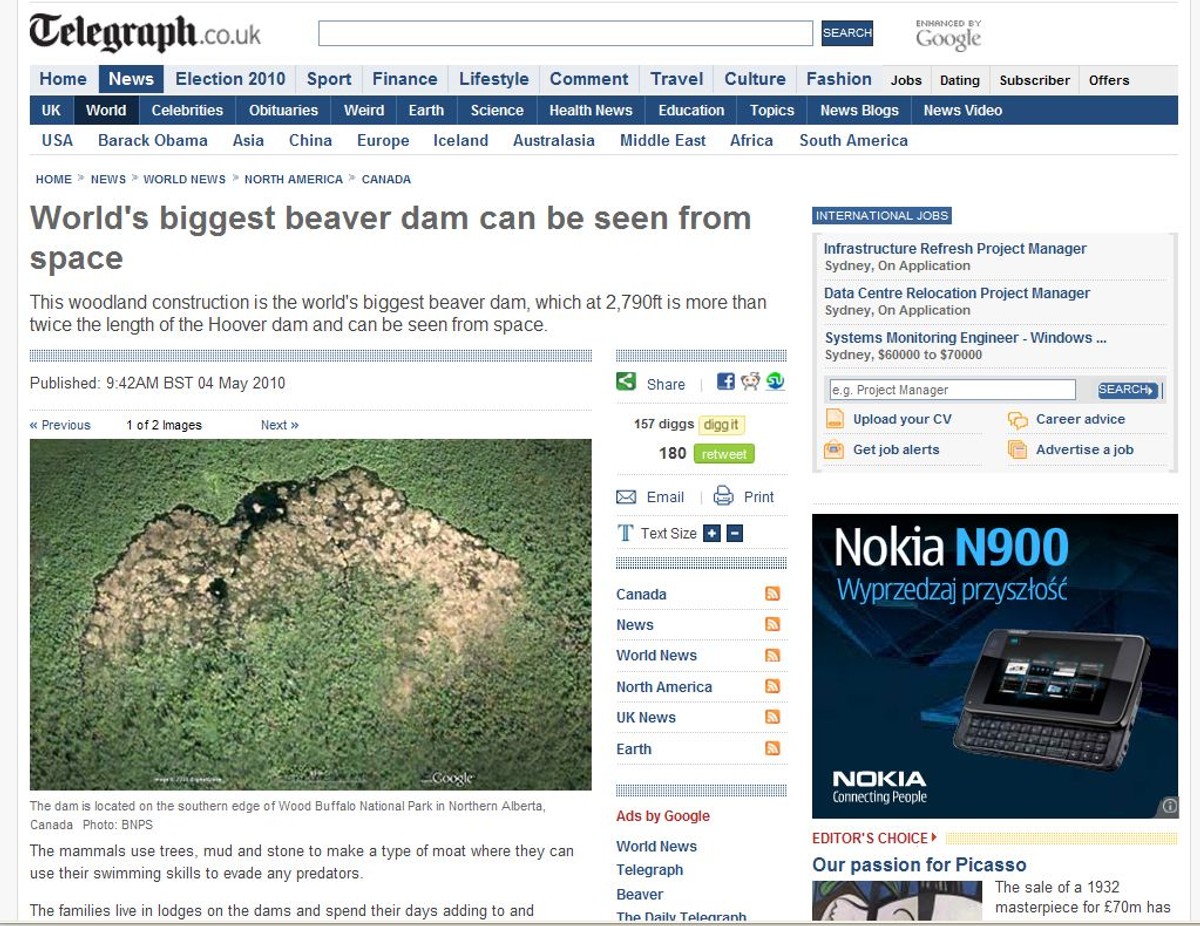Viewport: 1200px width, 926px height.
Task: Click the jobs Project Manager search field
Action: coord(952,390)
